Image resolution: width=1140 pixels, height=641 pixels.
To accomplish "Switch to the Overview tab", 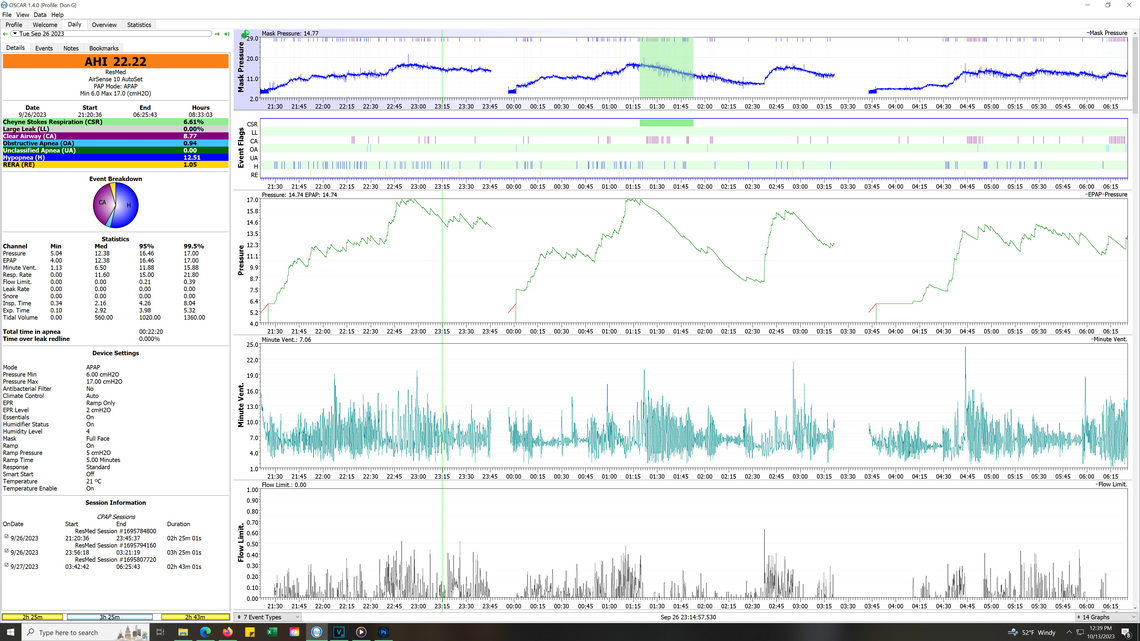I will (104, 25).
